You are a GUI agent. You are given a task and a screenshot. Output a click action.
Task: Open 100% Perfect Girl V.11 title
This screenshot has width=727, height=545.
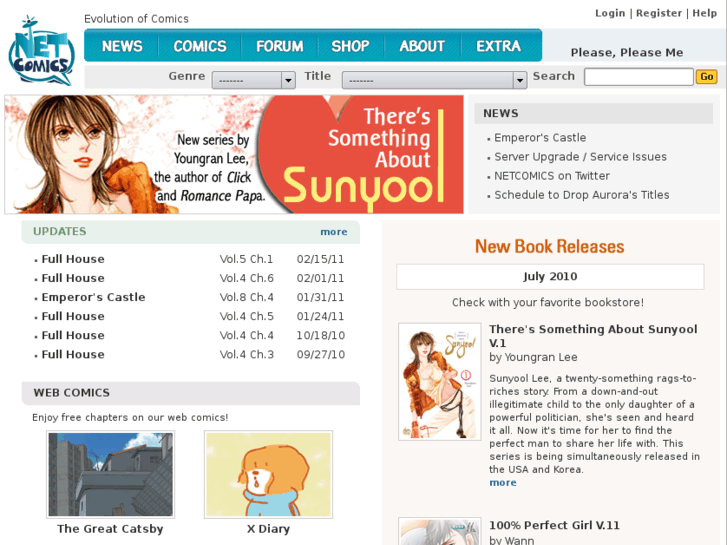pyautogui.click(x=554, y=525)
